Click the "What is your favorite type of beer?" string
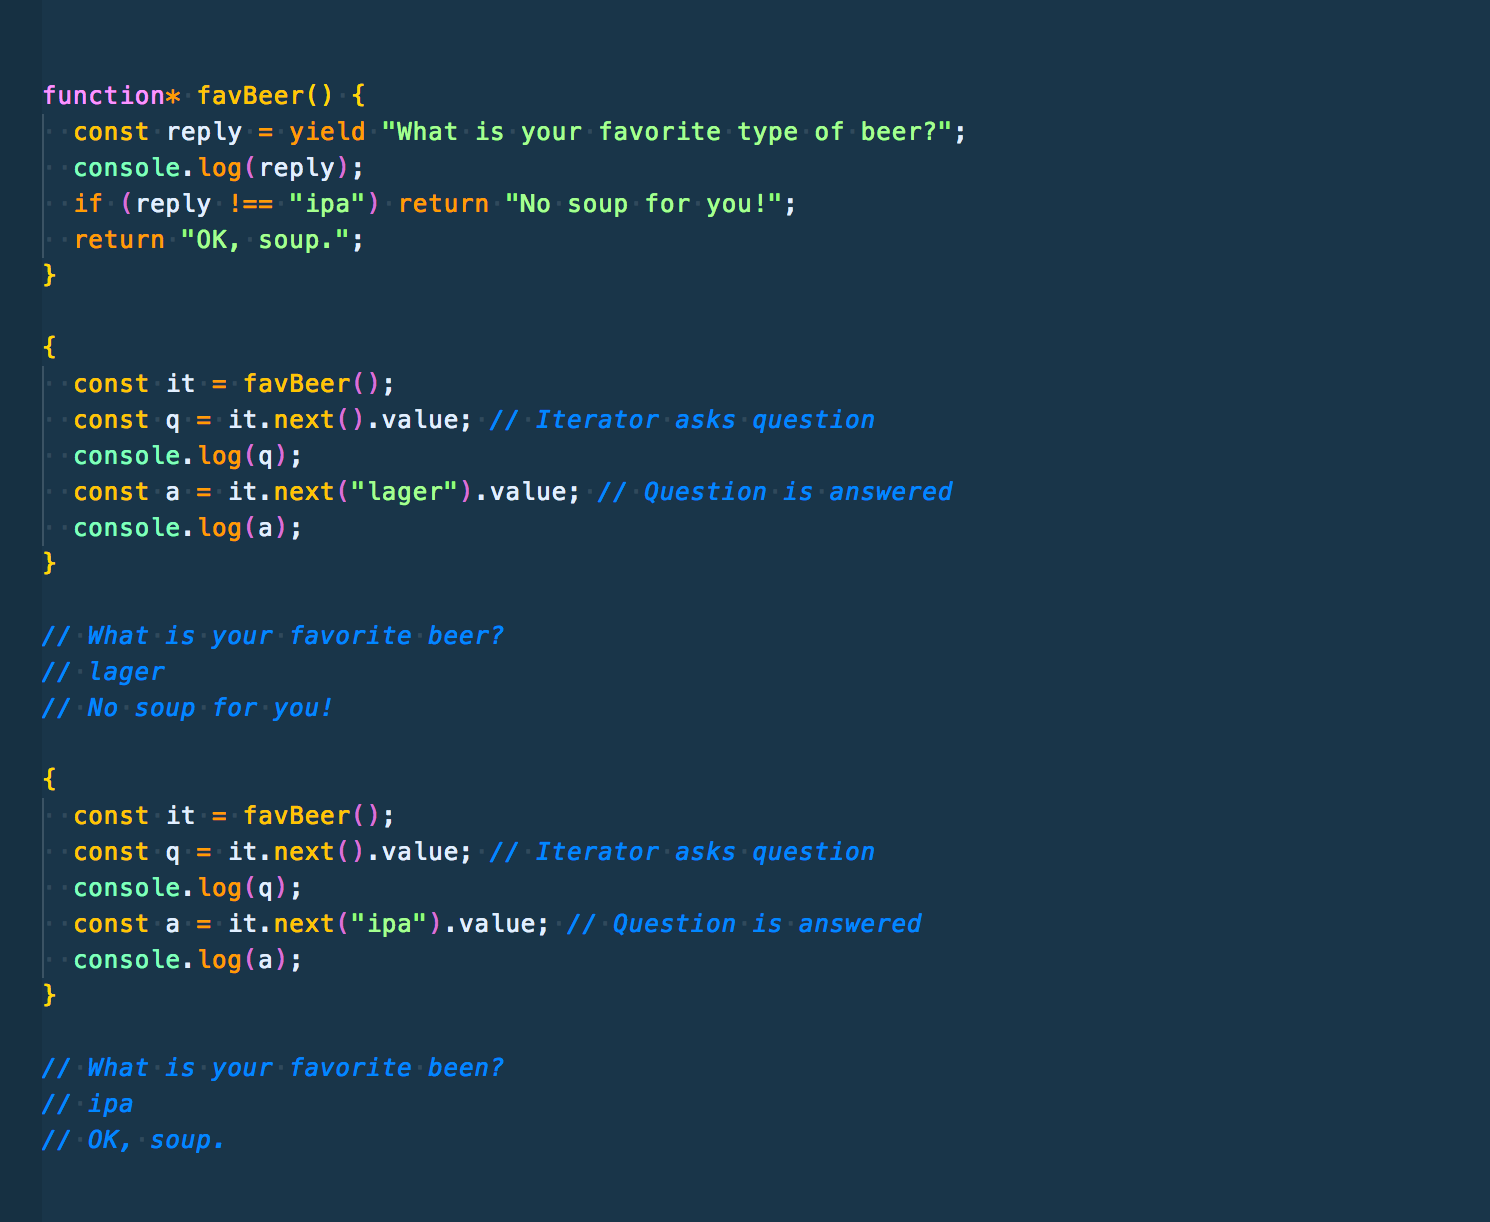 666,132
